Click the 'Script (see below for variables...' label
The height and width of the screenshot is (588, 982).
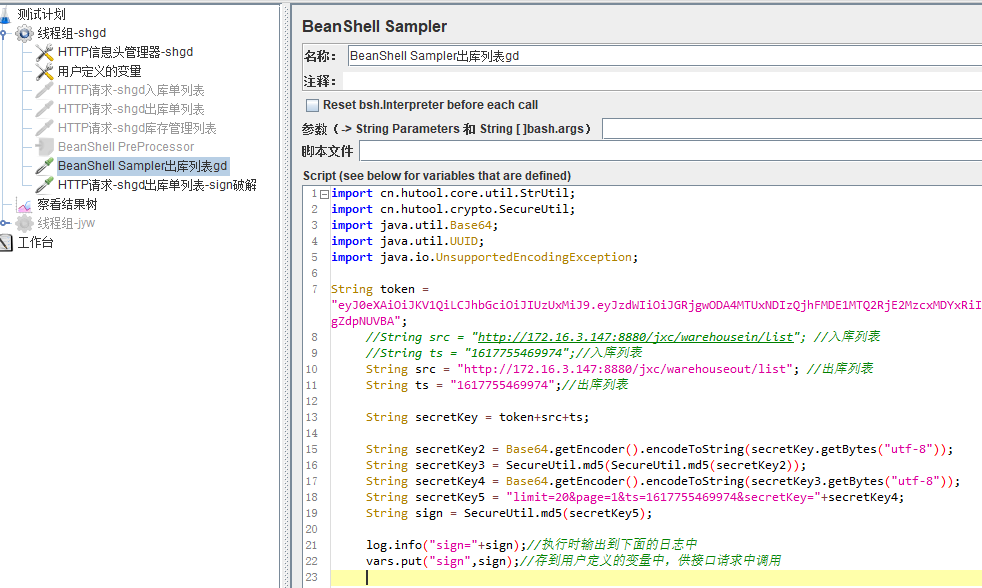click(437, 176)
